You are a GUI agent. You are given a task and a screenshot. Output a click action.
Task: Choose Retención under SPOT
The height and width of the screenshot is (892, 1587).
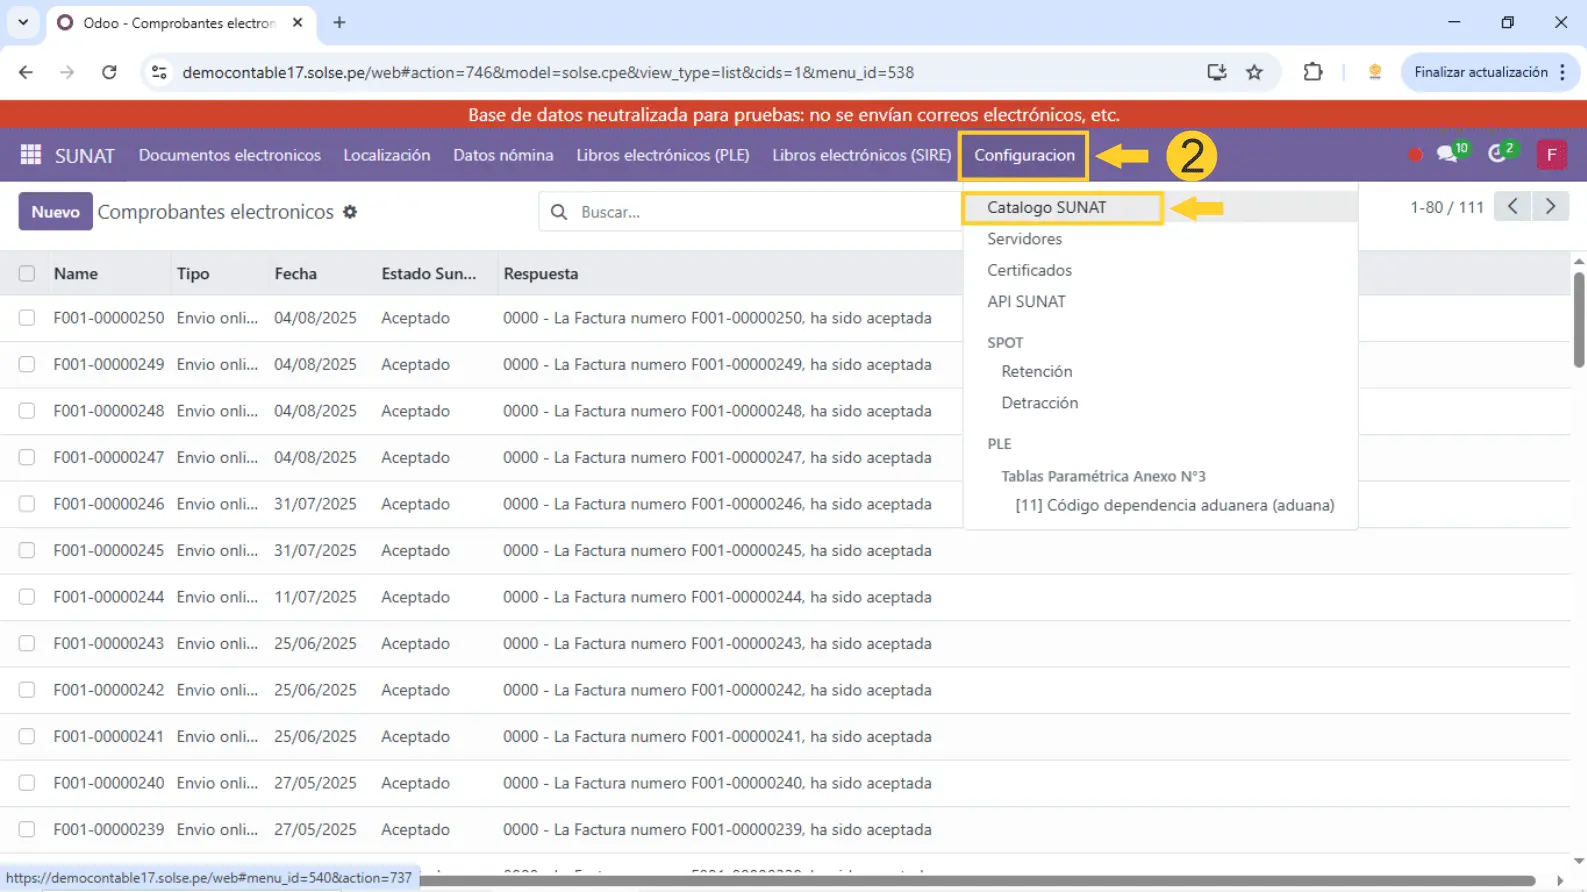tap(1037, 371)
